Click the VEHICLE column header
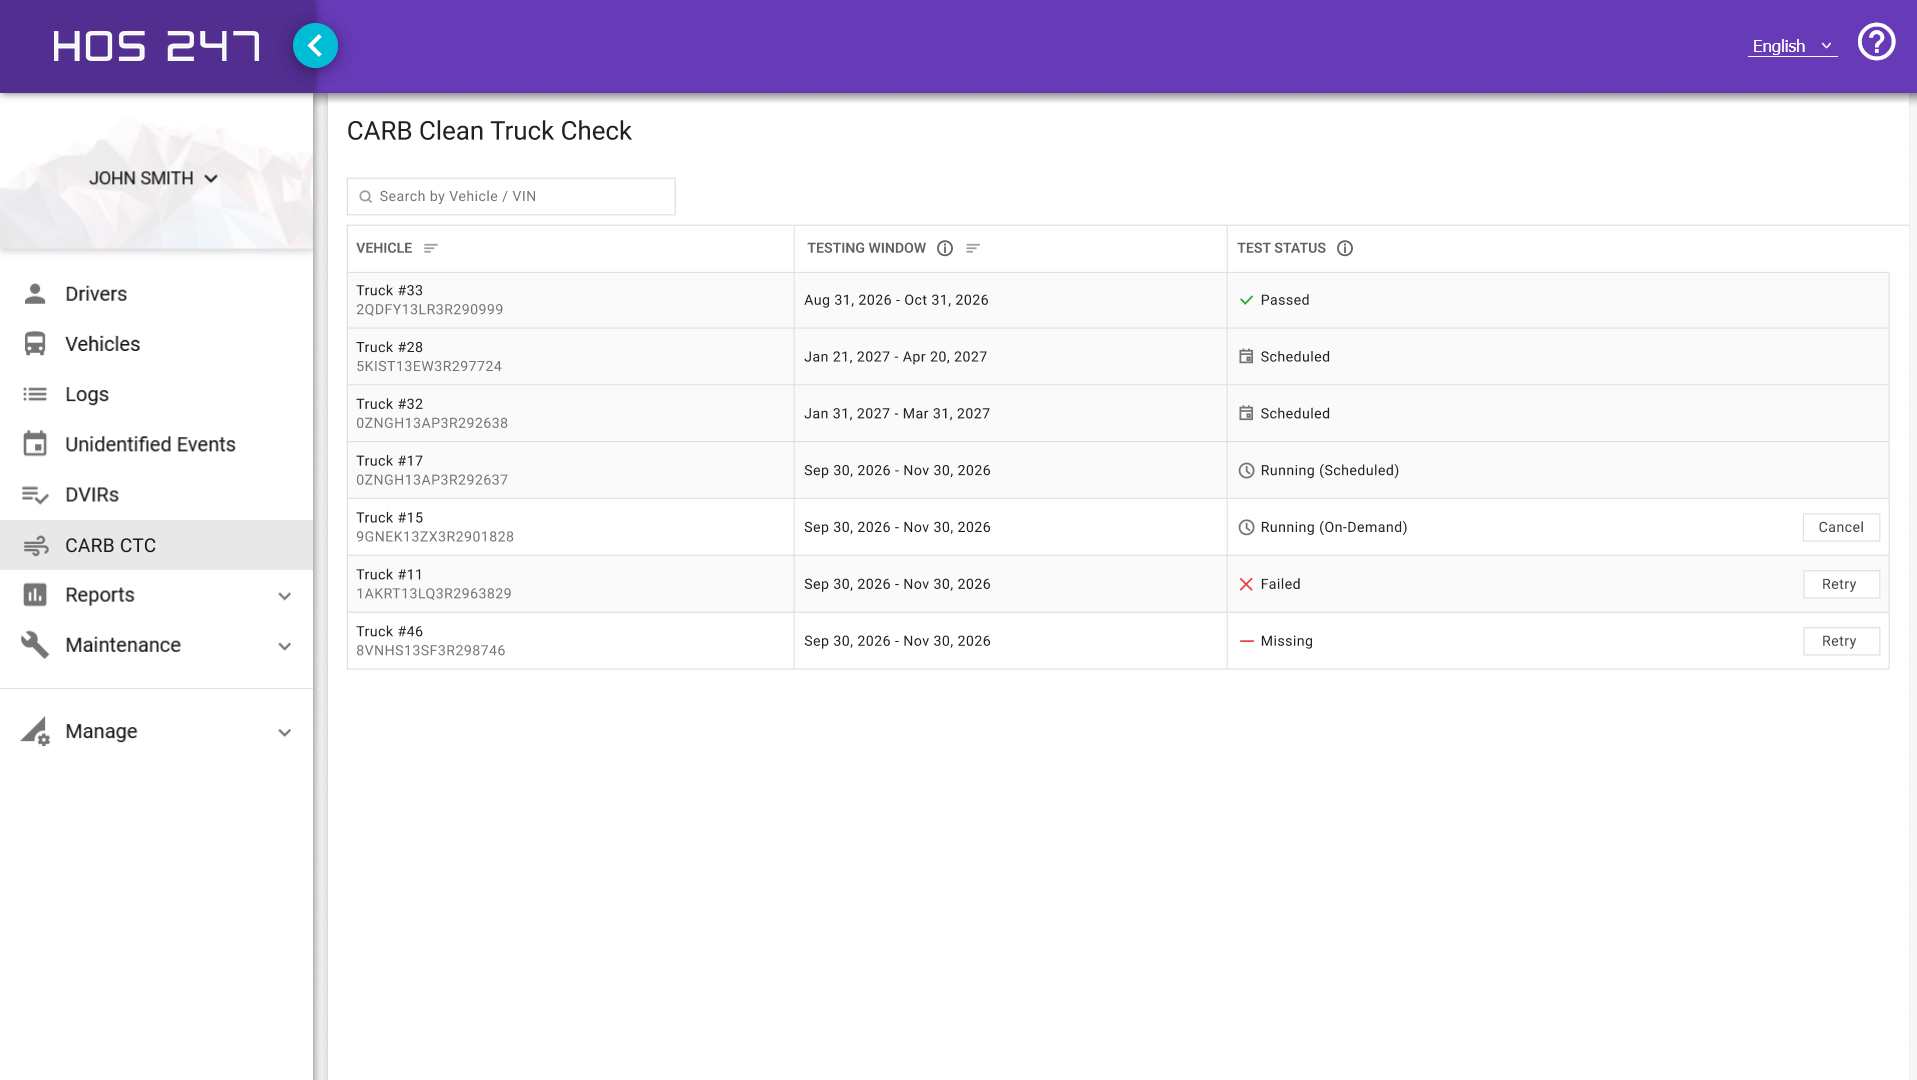 pyautogui.click(x=384, y=248)
